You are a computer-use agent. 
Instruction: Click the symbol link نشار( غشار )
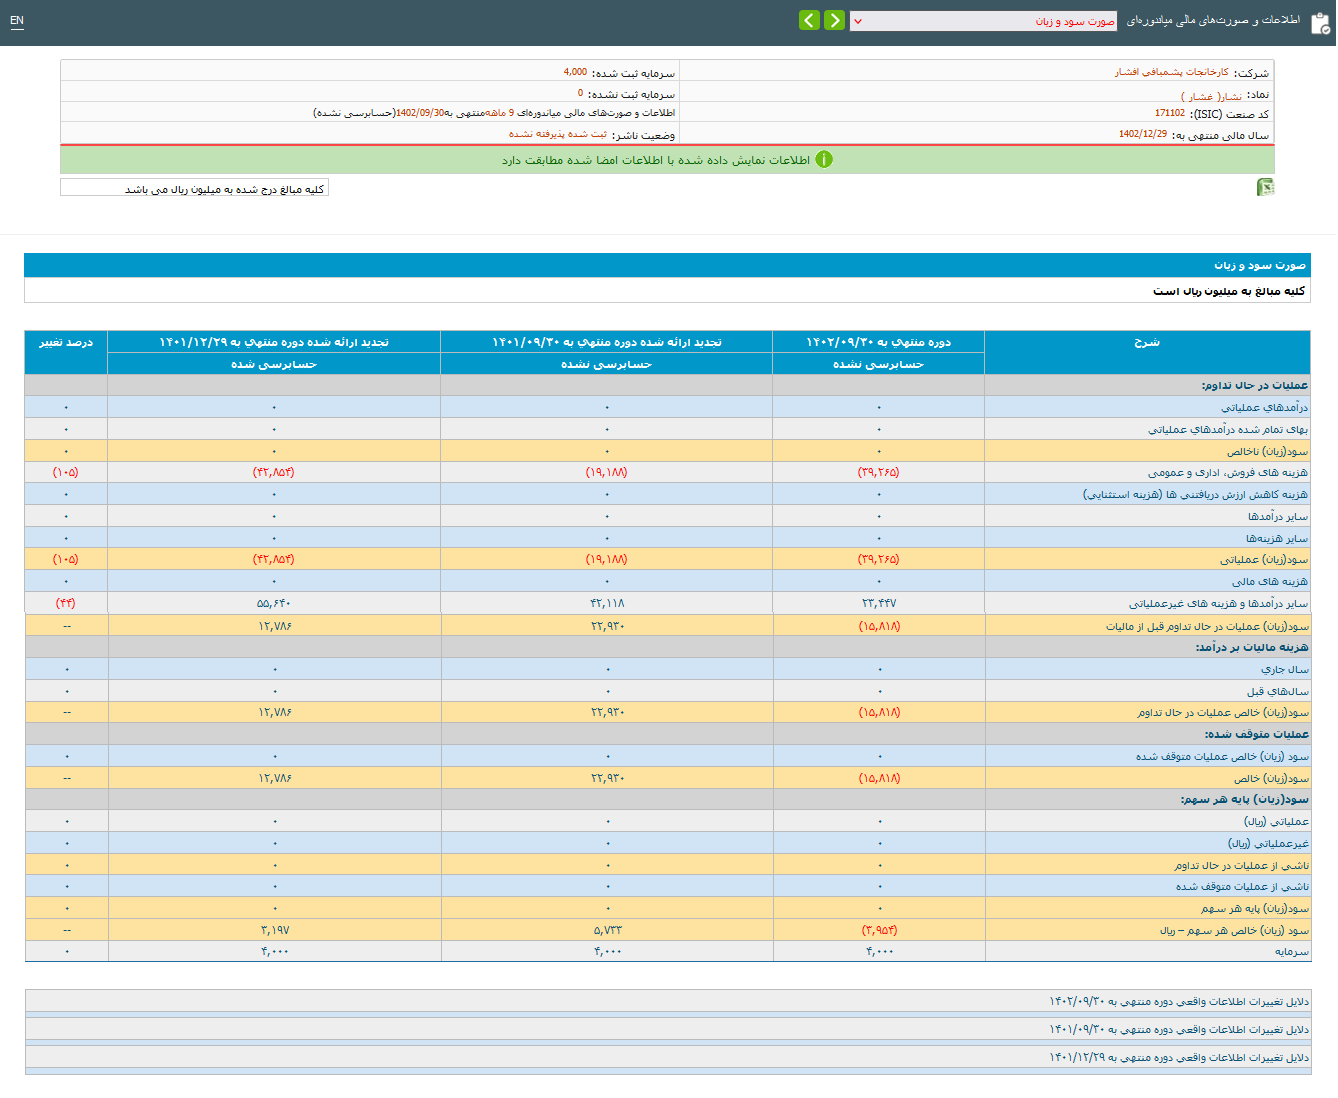1211,96
